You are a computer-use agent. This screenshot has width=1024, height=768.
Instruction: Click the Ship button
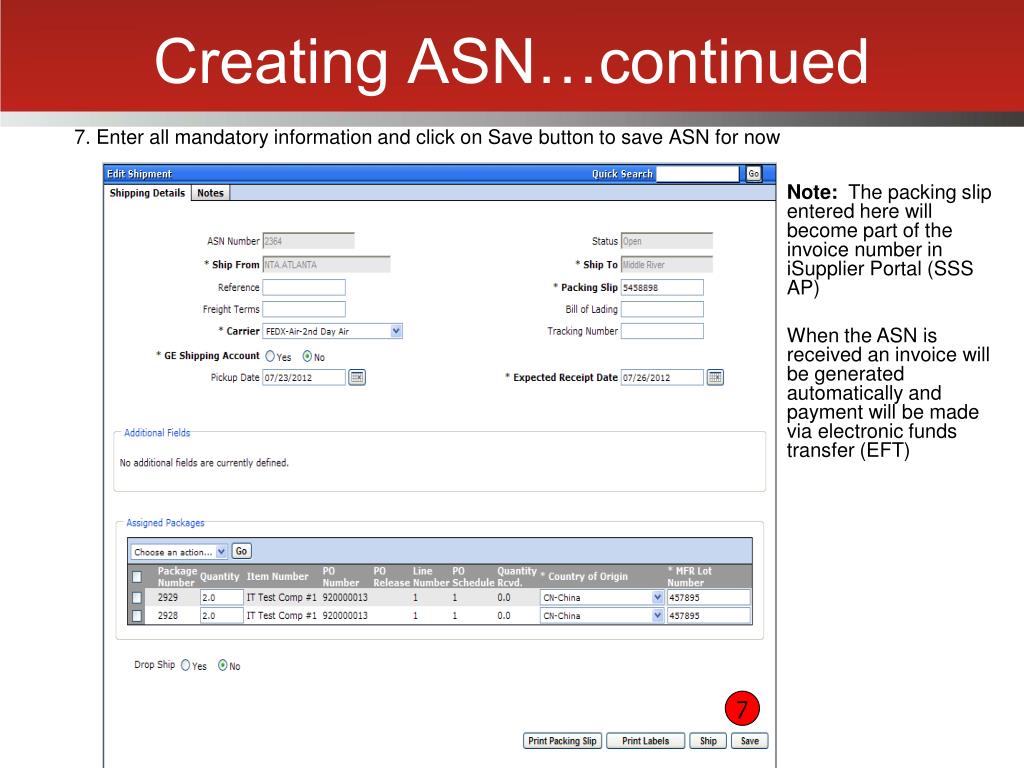[x=708, y=741]
